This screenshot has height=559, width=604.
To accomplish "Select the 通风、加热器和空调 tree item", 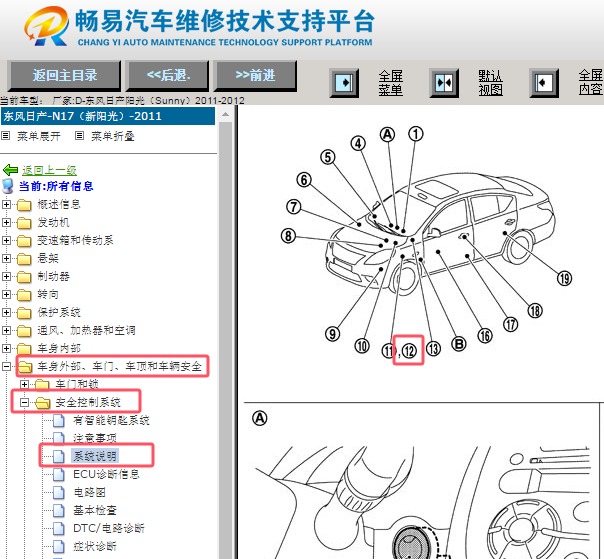I will coord(86,330).
